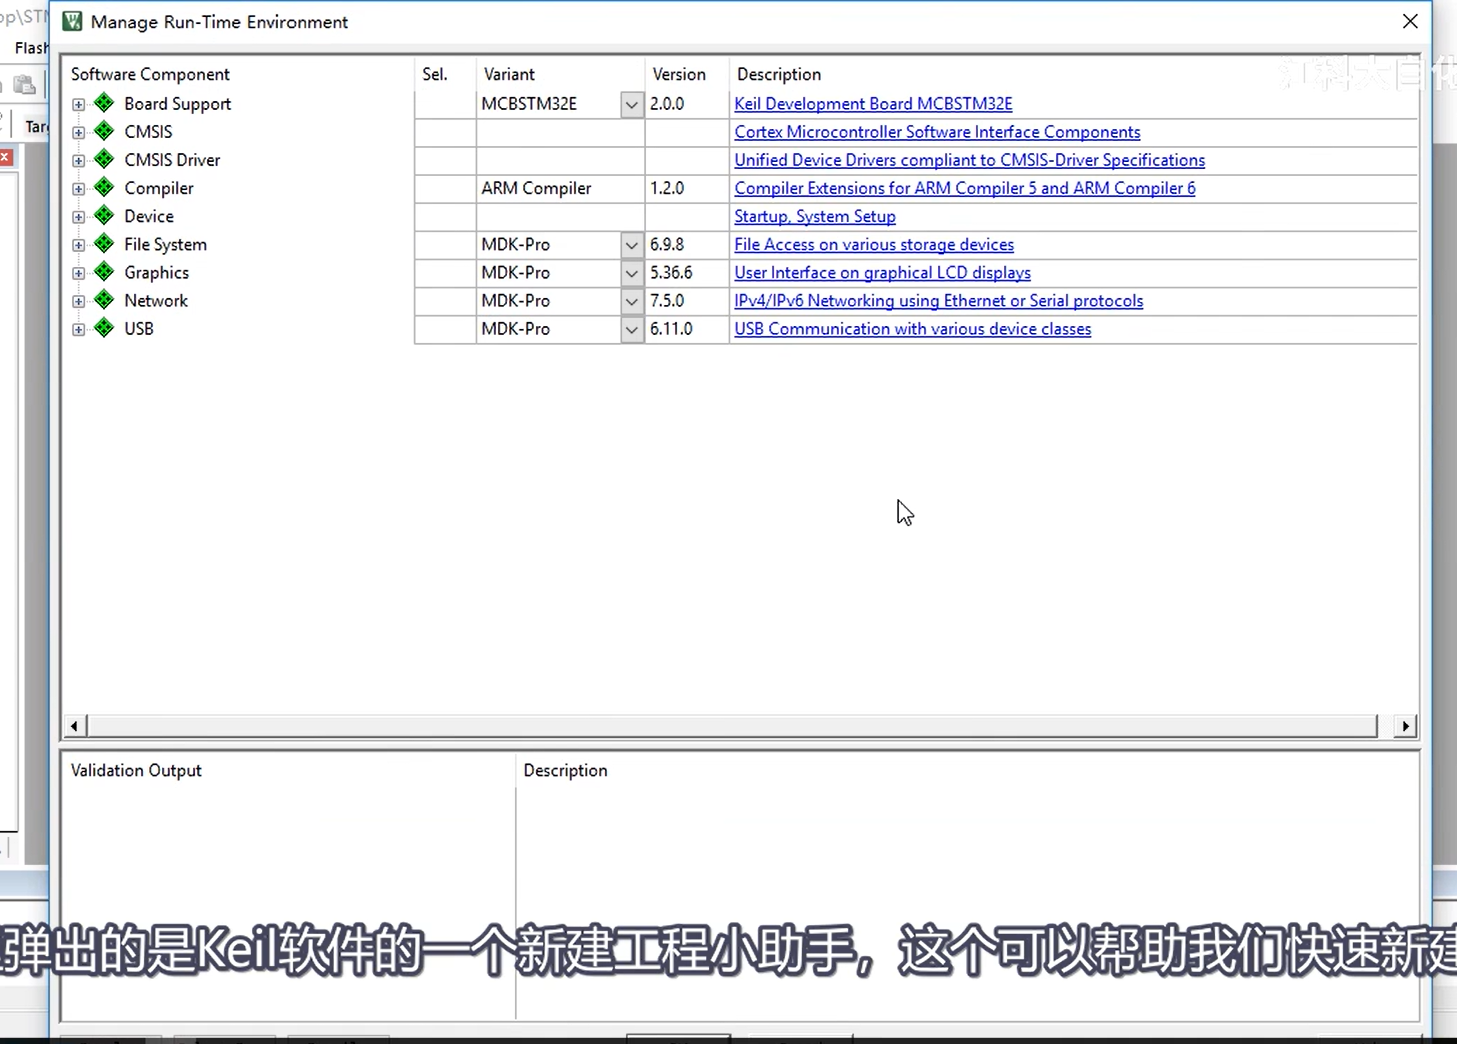Click the version 6.11.0 cell
Image resolution: width=1457 pixels, height=1044 pixels.
[x=687, y=329]
